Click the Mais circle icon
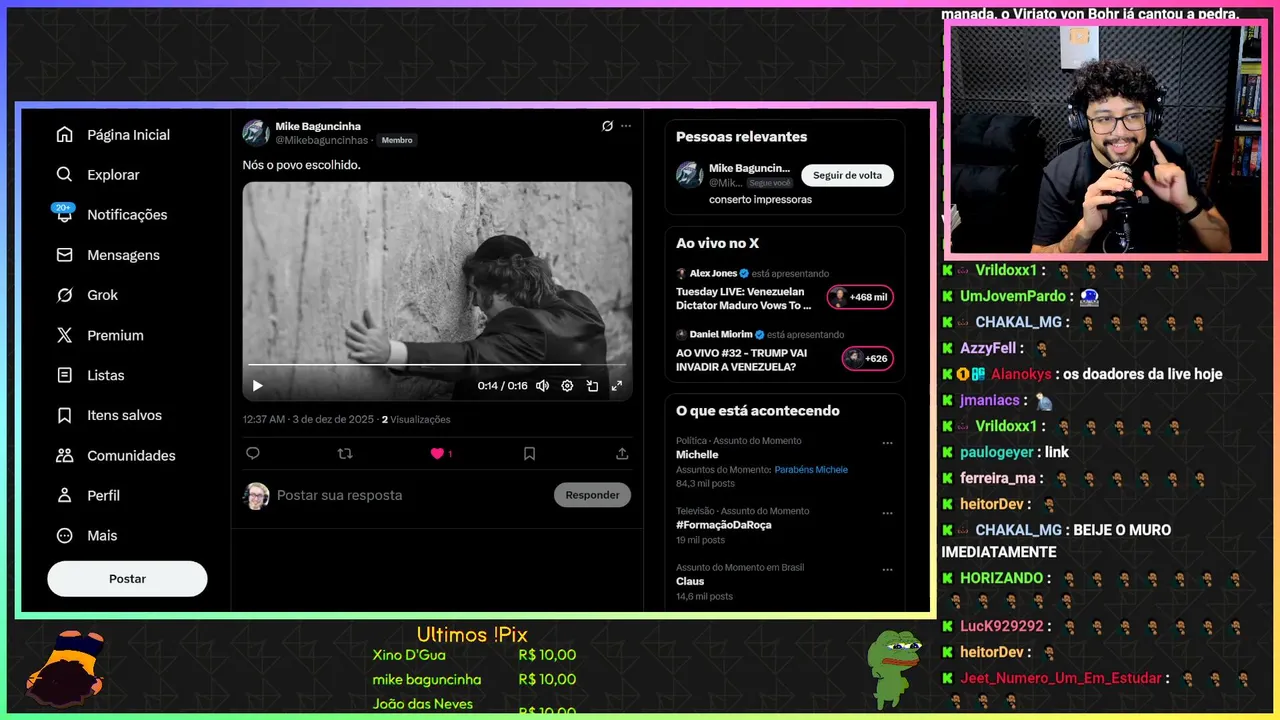 64,535
